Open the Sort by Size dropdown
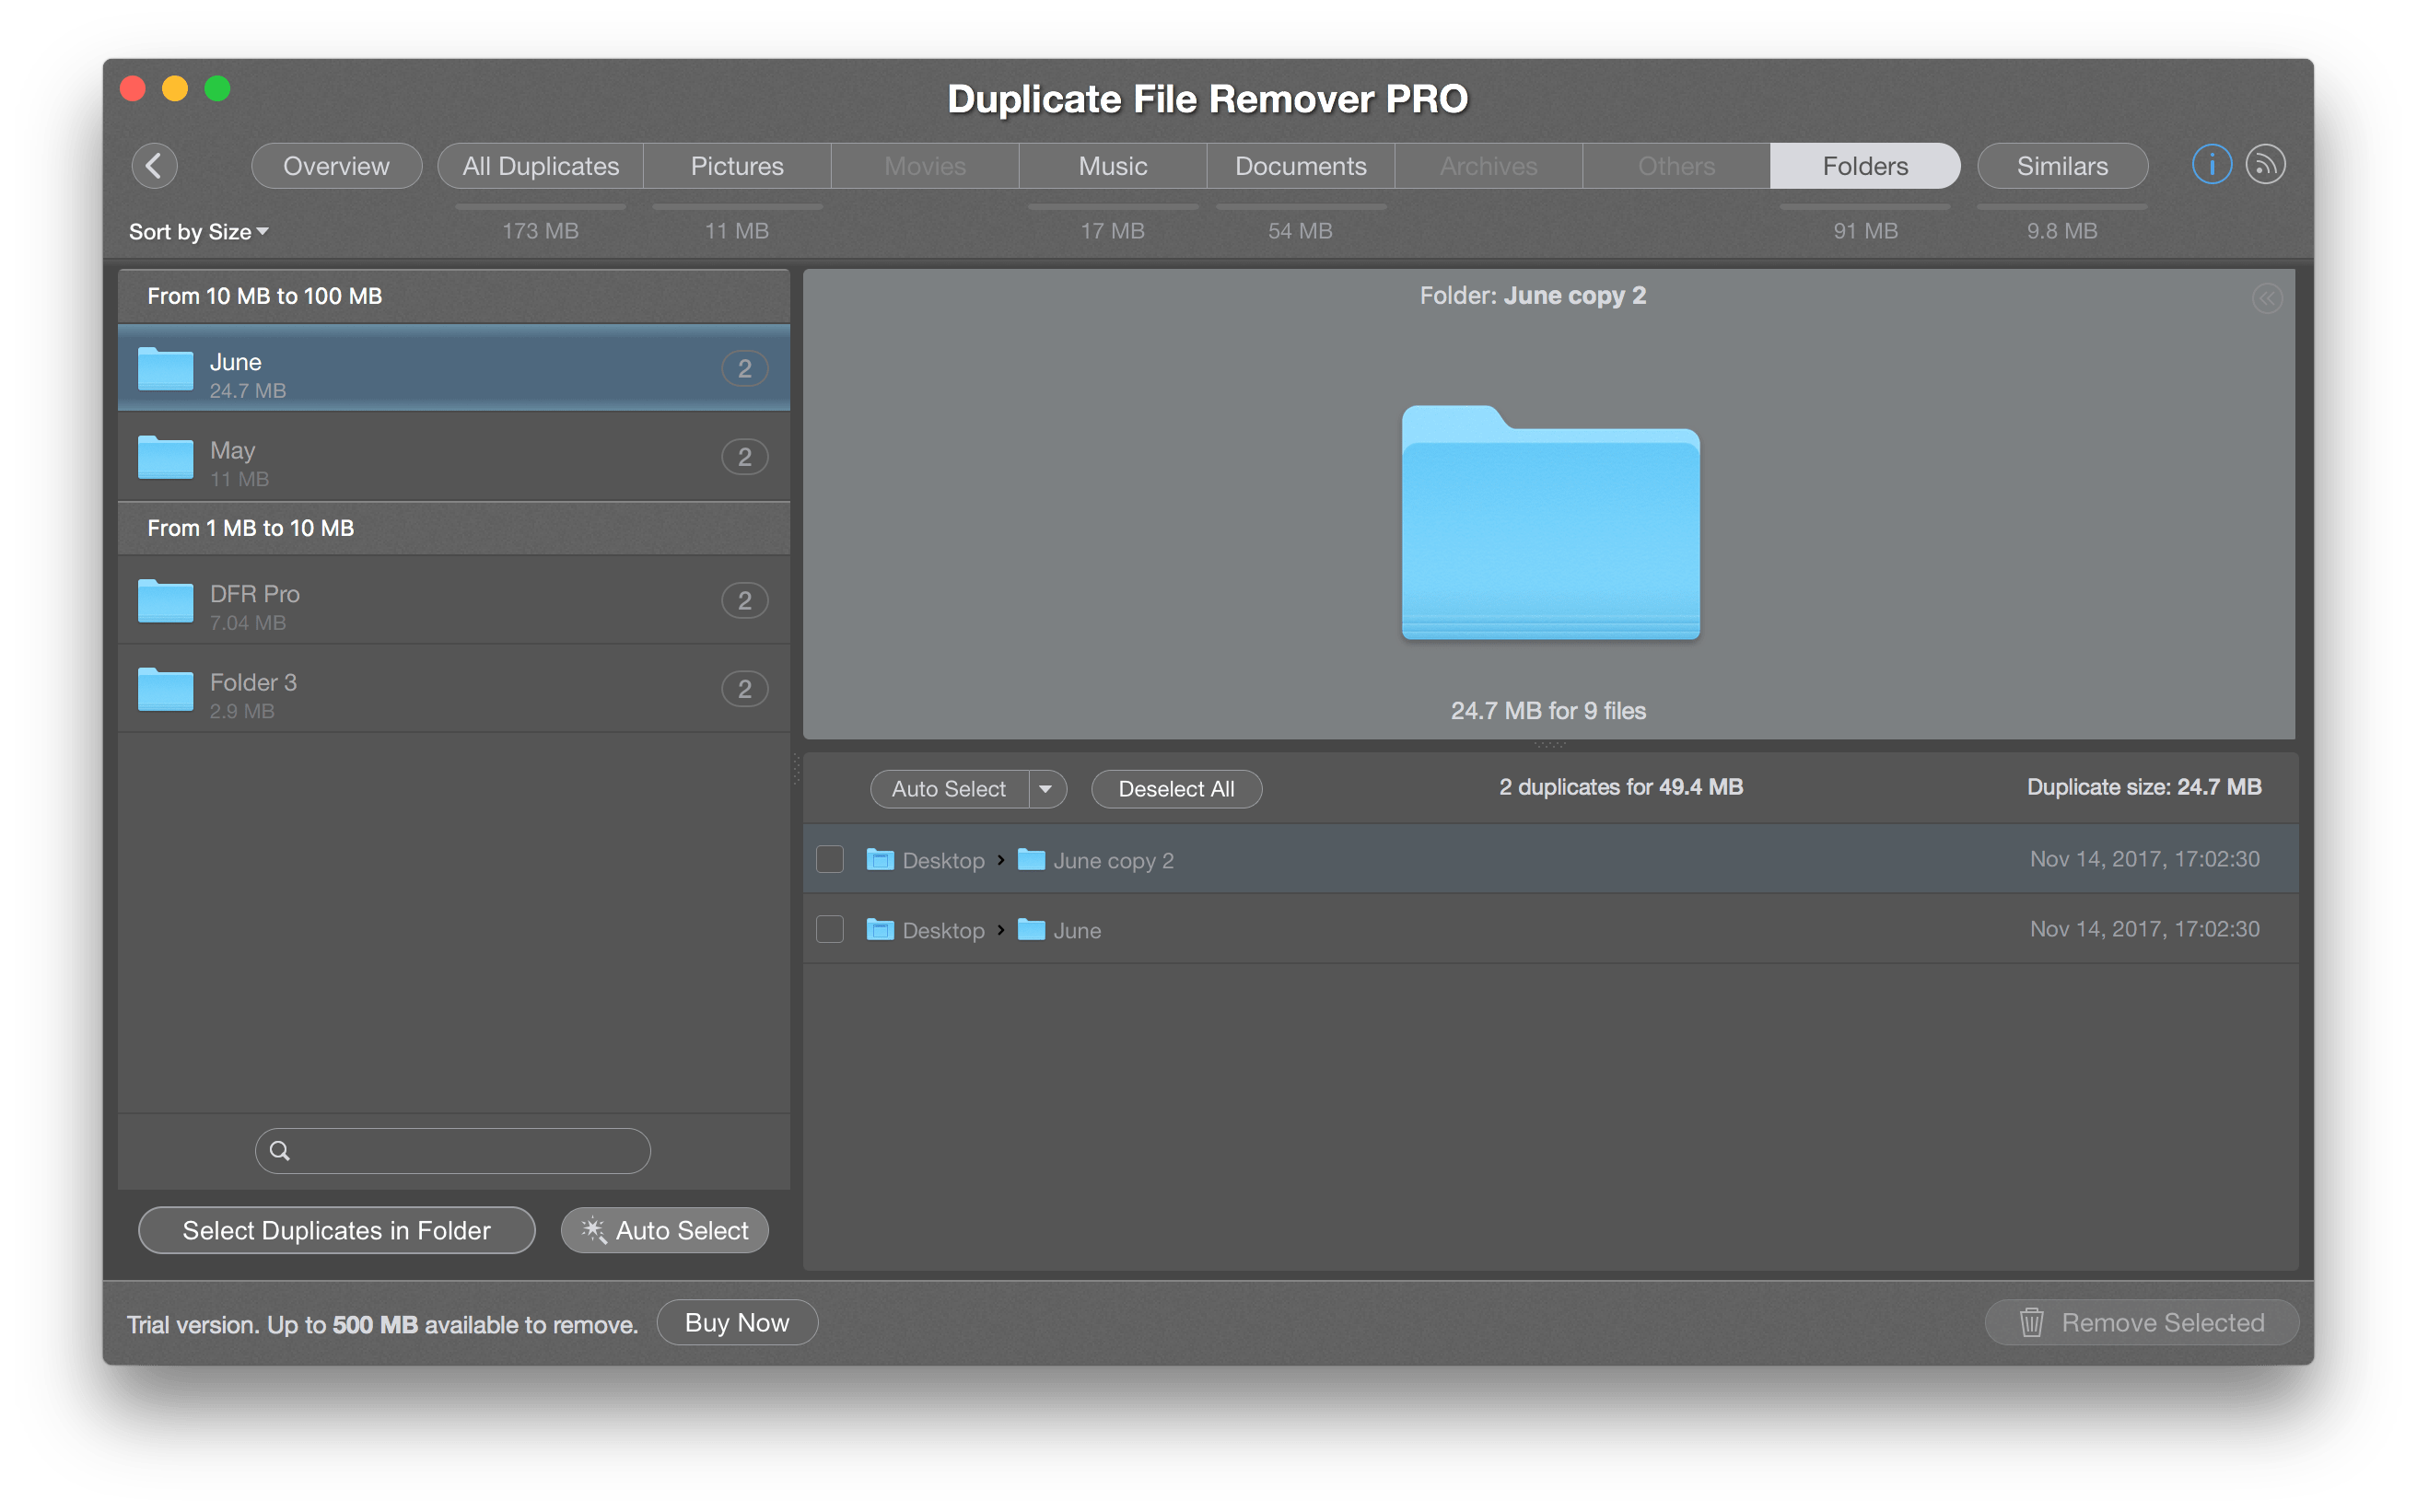Image resolution: width=2417 pixels, height=1512 pixels. pyautogui.click(x=198, y=231)
